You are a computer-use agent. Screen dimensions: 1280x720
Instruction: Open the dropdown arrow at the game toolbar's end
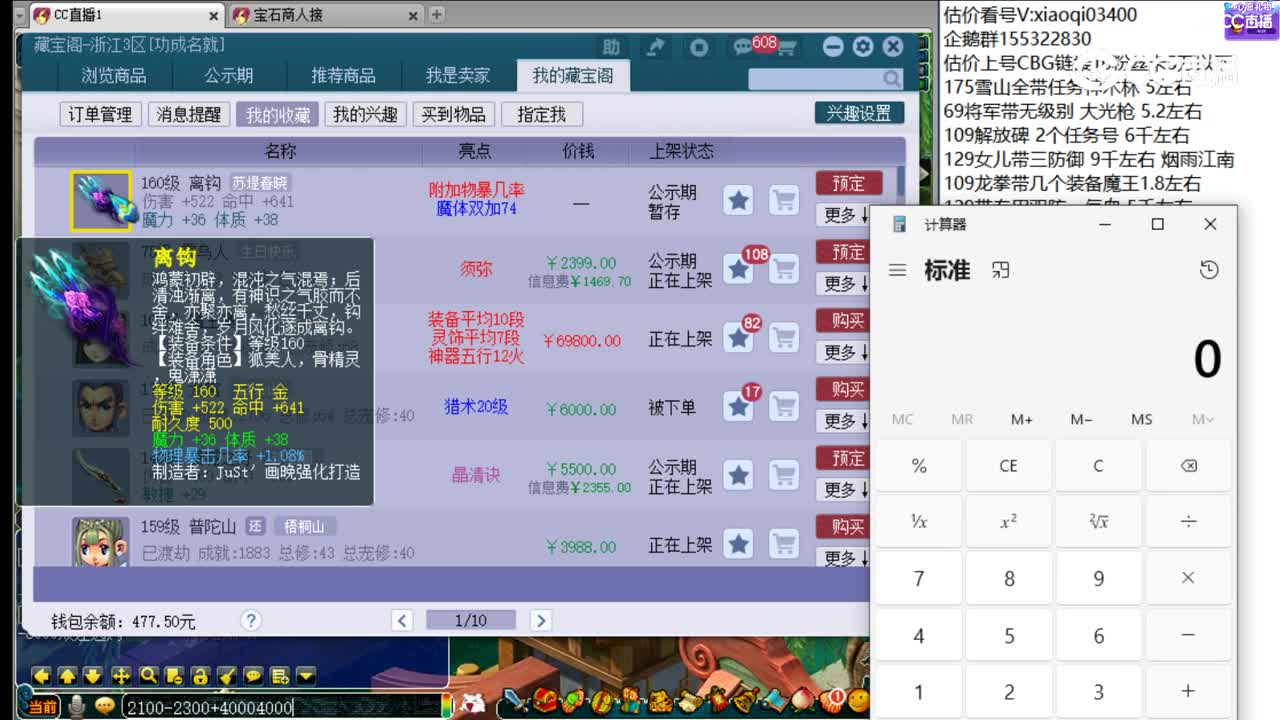coord(306,676)
